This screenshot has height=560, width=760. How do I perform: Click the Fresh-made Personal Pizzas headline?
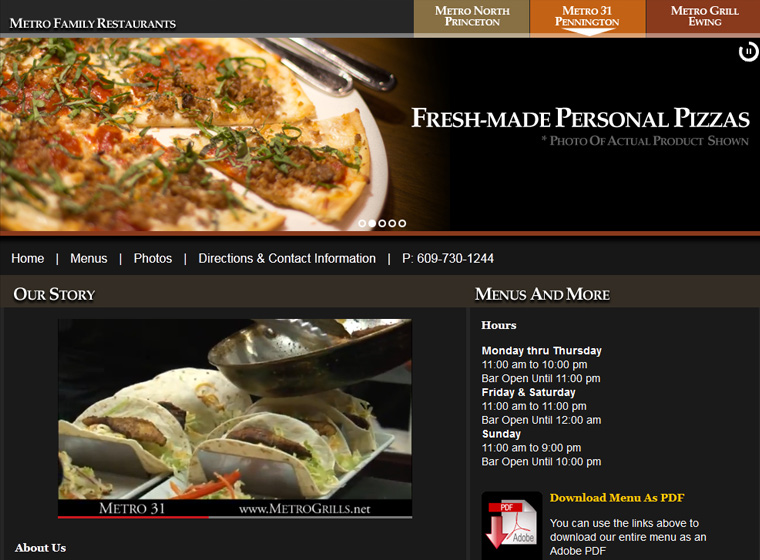(x=580, y=119)
